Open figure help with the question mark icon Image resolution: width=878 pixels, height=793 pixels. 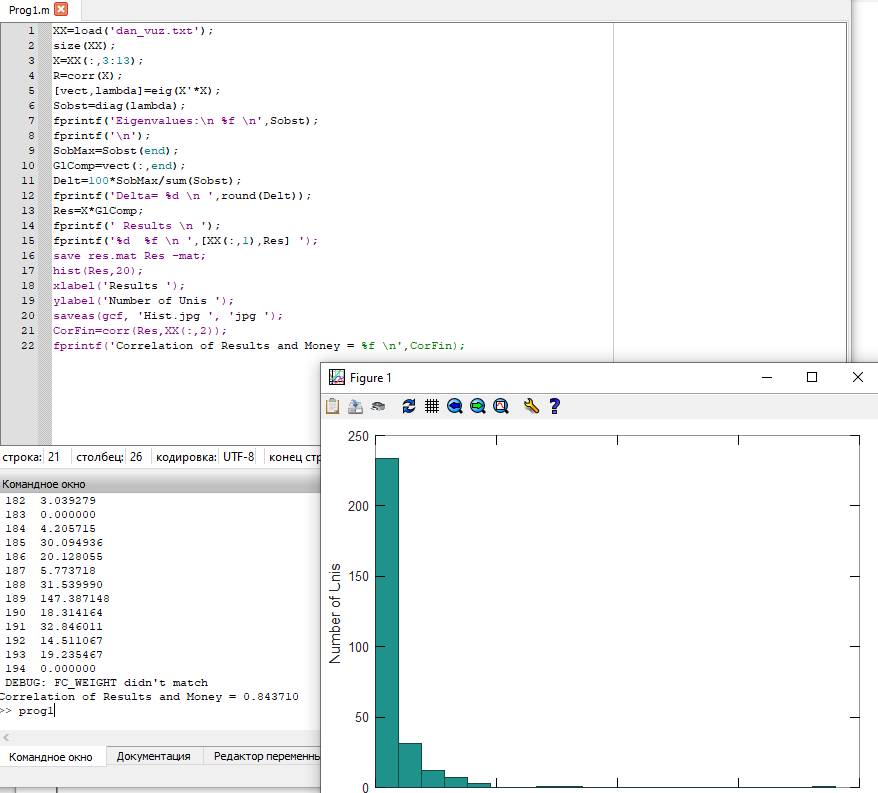[x=554, y=406]
